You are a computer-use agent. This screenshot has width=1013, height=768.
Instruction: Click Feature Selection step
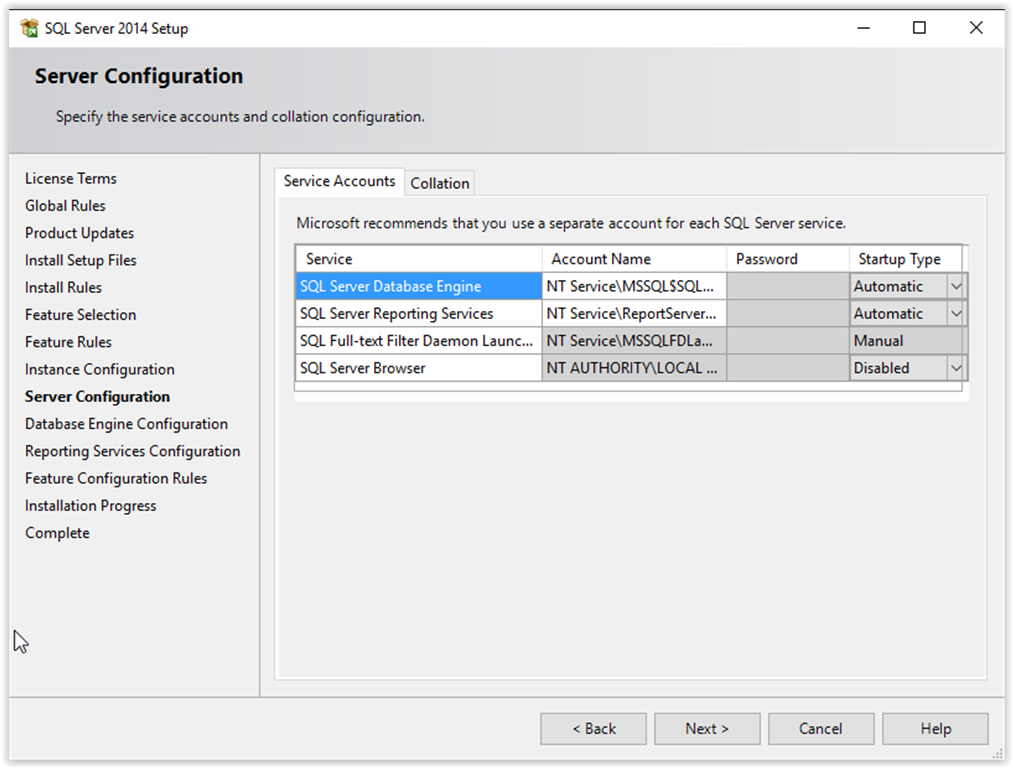point(81,315)
